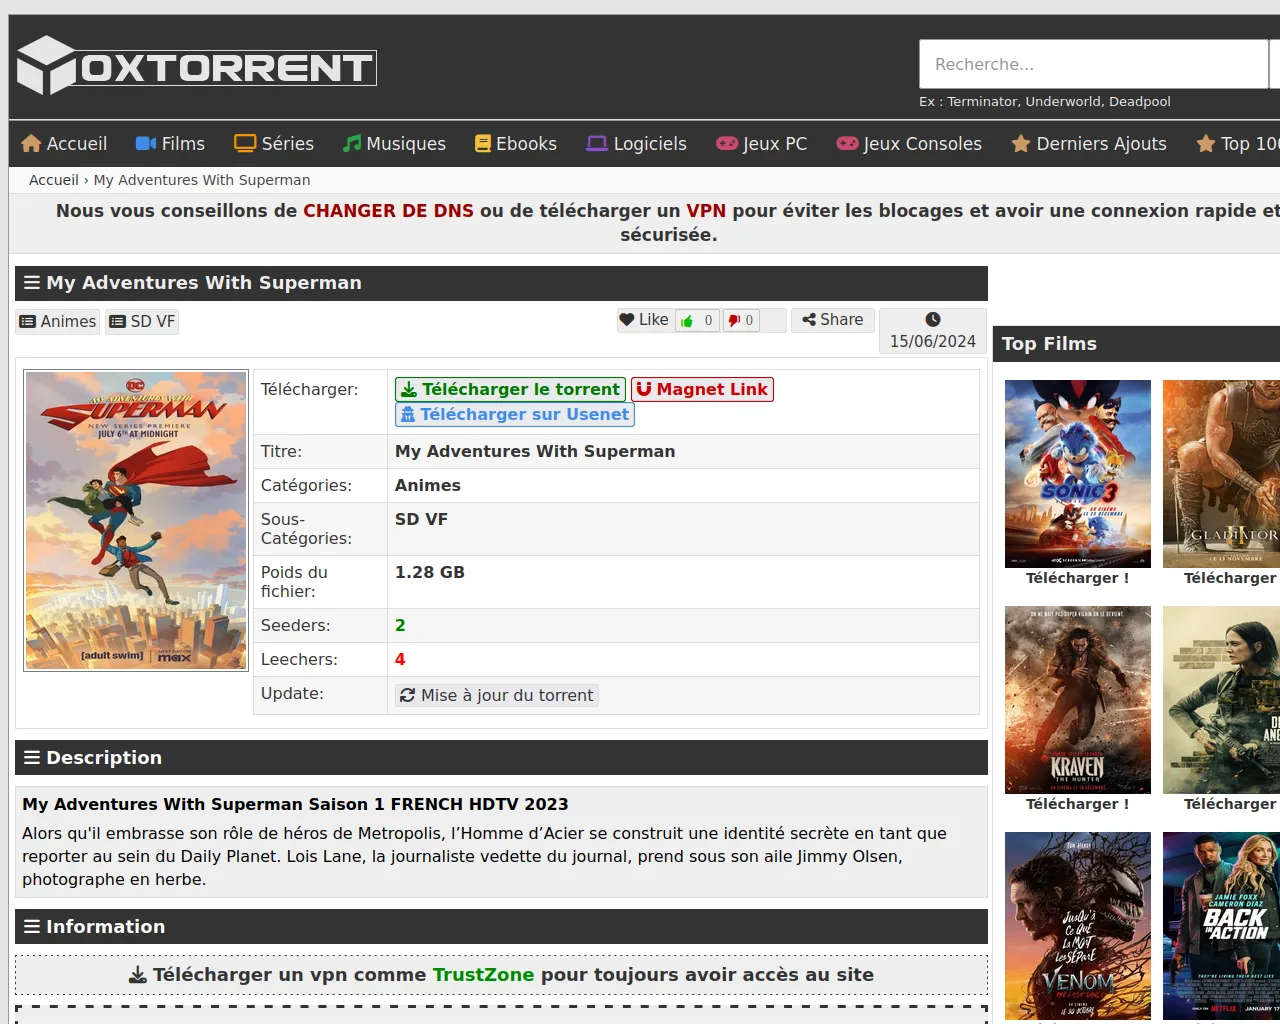Click Mise à jour du torrent
The width and height of the screenshot is (1280, 1024).
[496, 695]
